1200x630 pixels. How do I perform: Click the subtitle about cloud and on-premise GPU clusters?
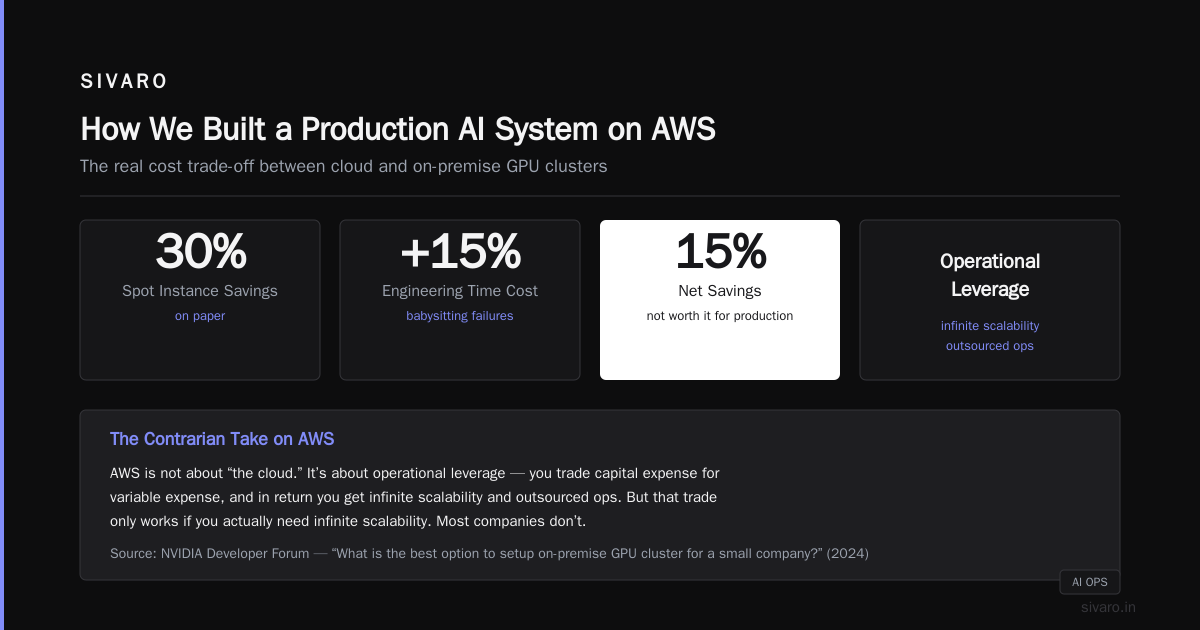(x=343, y=166)
